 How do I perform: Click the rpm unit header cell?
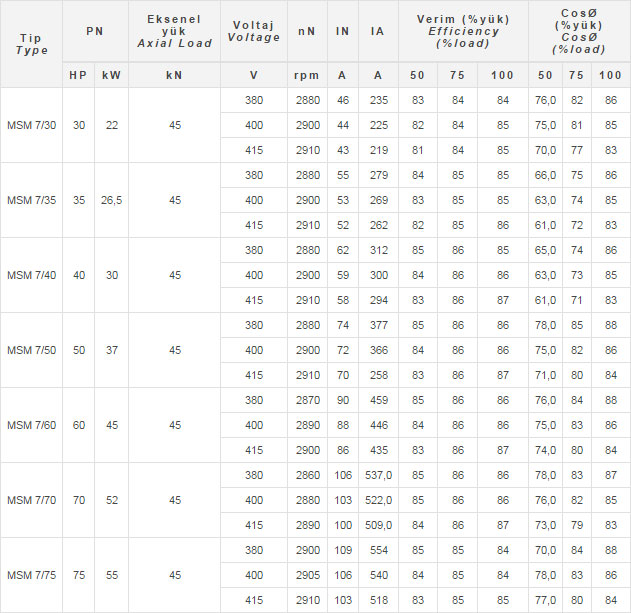point(307,75)
